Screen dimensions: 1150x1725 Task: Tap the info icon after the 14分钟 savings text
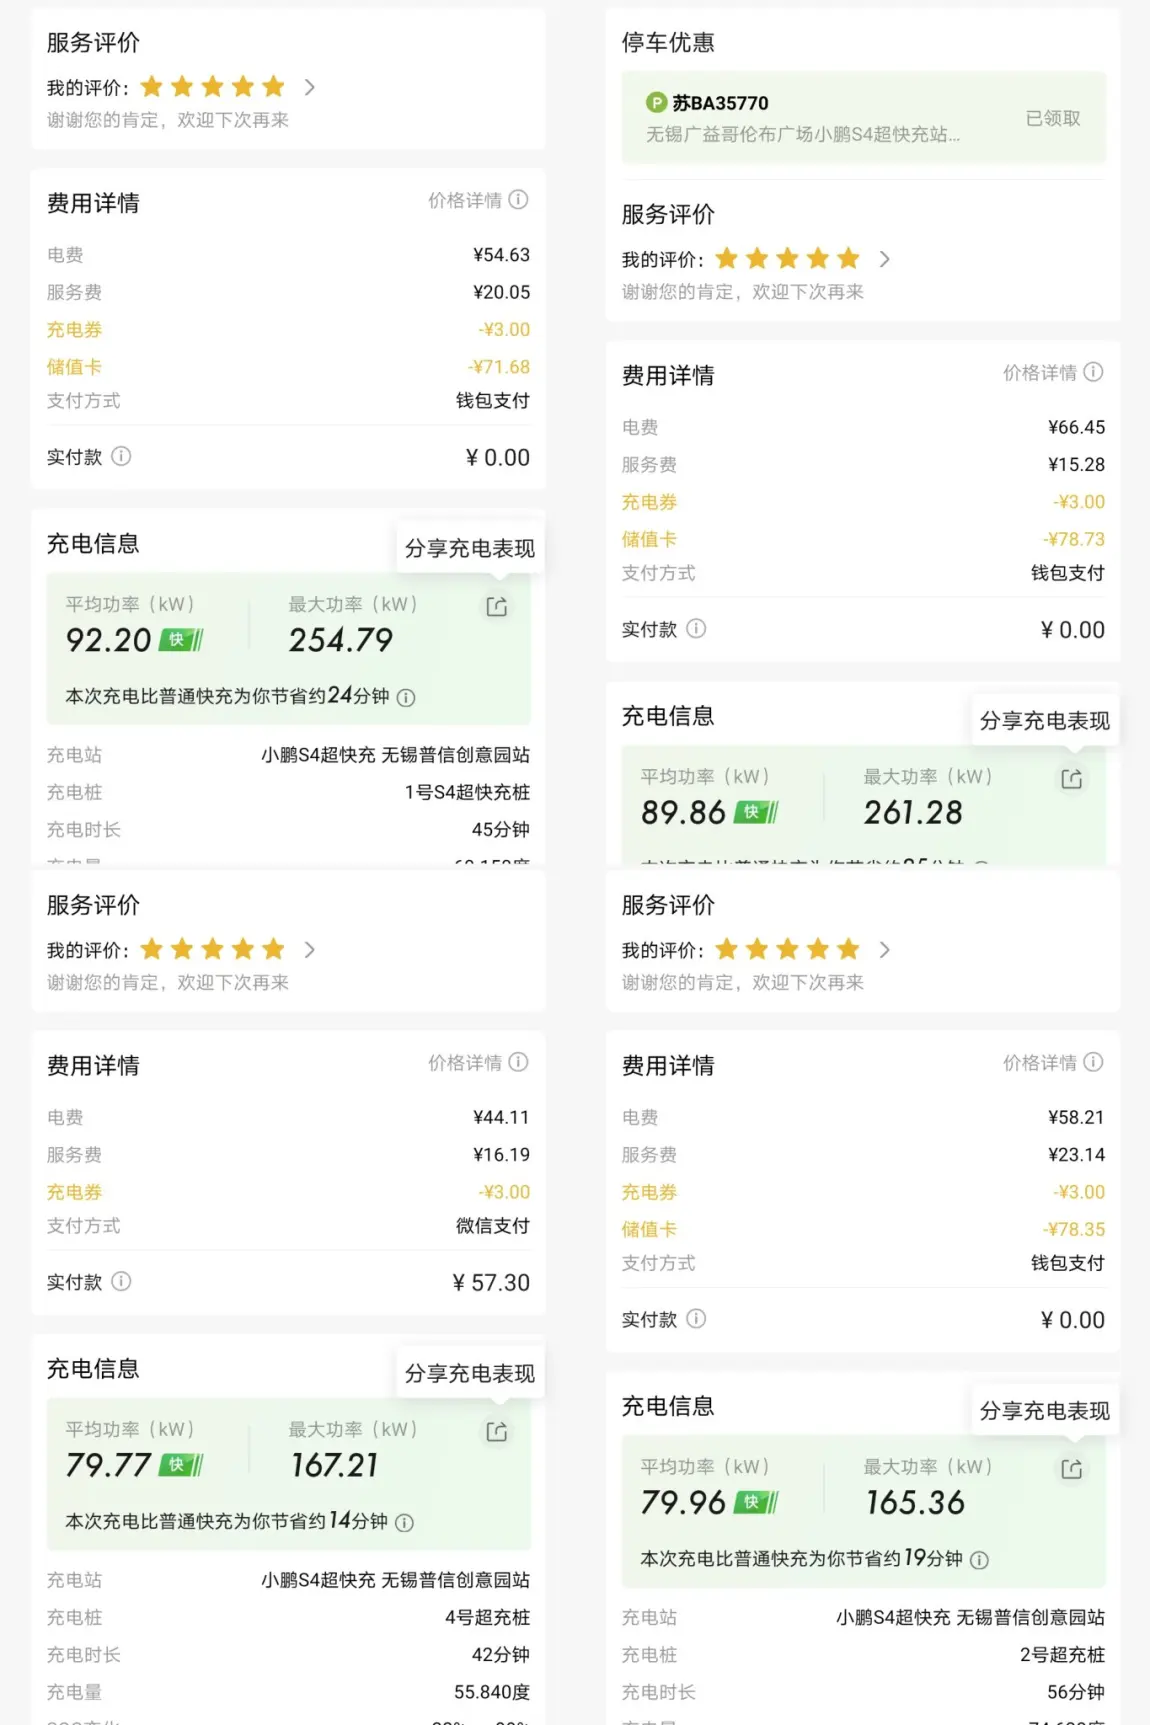tap(404, 1523)
